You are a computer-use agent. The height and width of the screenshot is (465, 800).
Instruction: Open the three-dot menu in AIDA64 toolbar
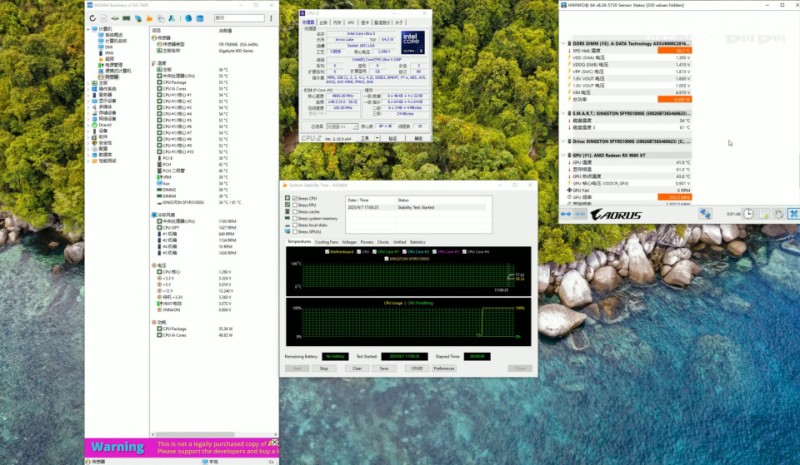[x=272, y=20]
